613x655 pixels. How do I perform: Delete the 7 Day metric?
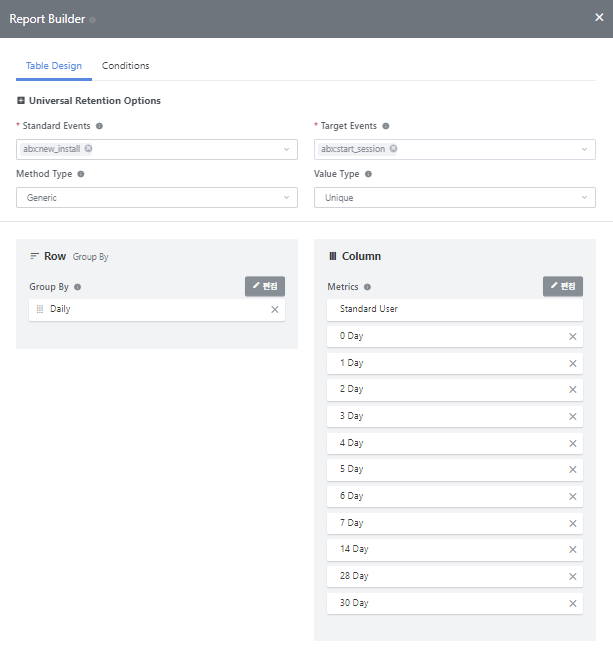(x=572, y=523)
